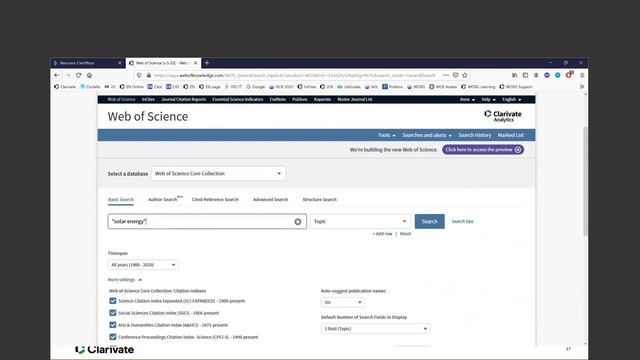Open the Cortellis bookmark
The image size is (640, 360).
(90, 87)
